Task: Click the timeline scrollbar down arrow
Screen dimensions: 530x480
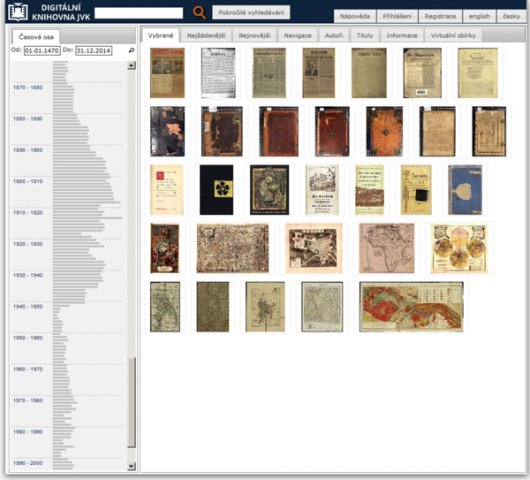Action: (x=132, y=466)
